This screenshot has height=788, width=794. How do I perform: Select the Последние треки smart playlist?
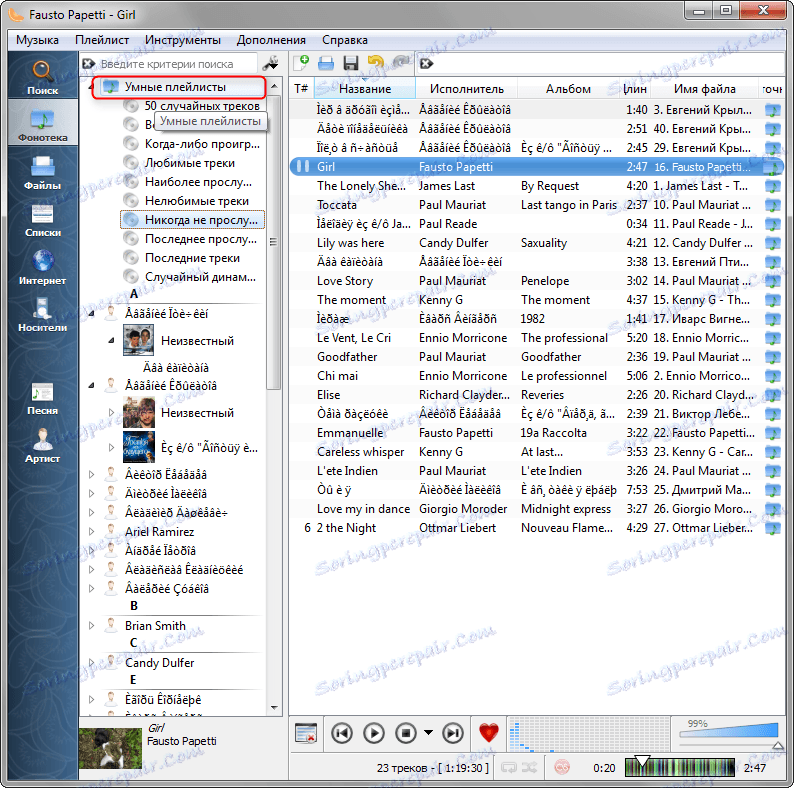pyautogui.click(x=192, y=258)
